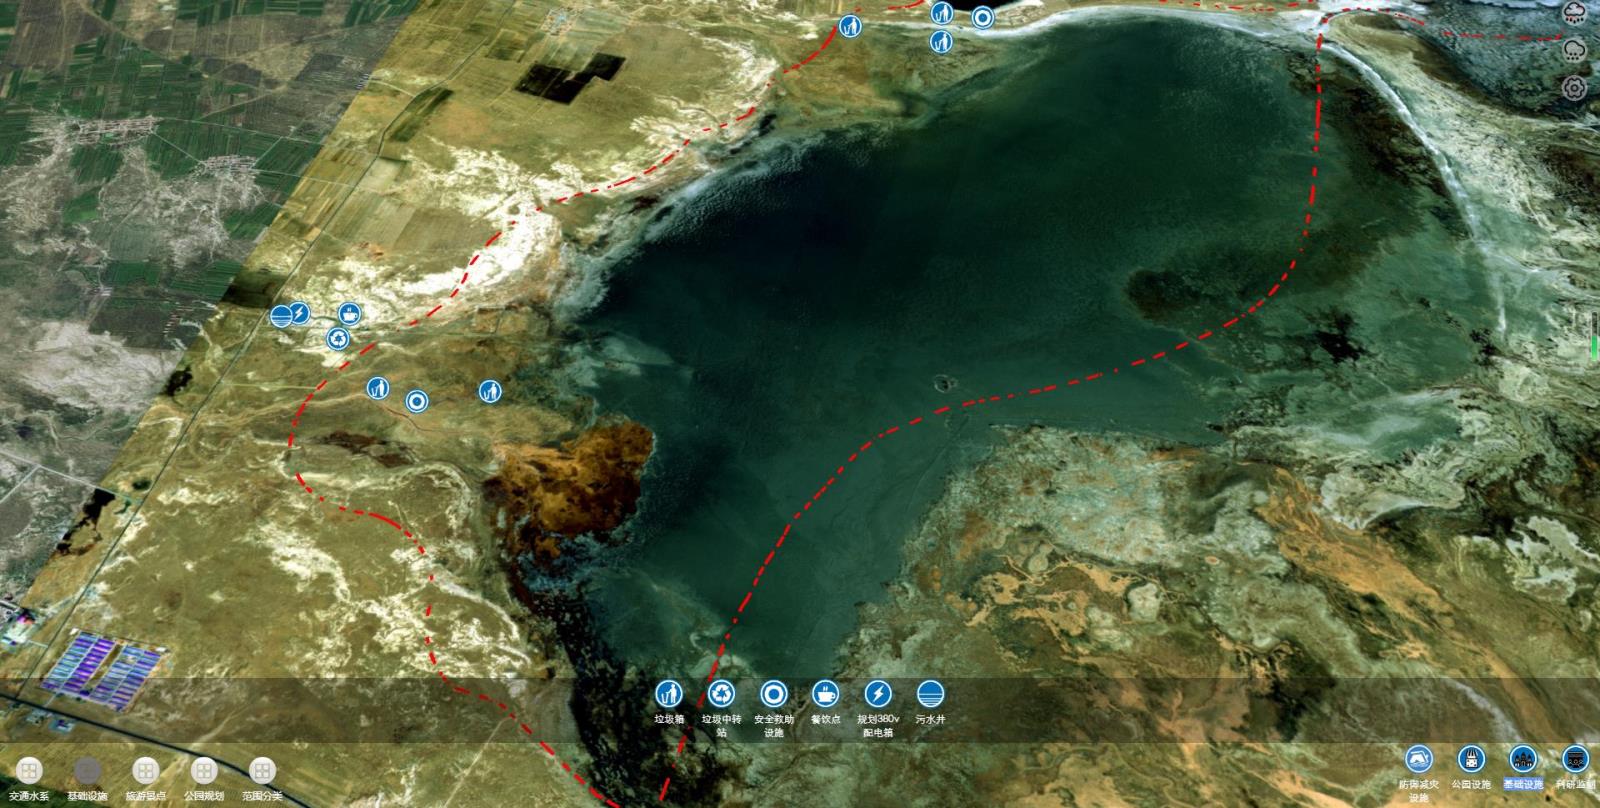Toggle the rain weather effect button

point(1575,13)
